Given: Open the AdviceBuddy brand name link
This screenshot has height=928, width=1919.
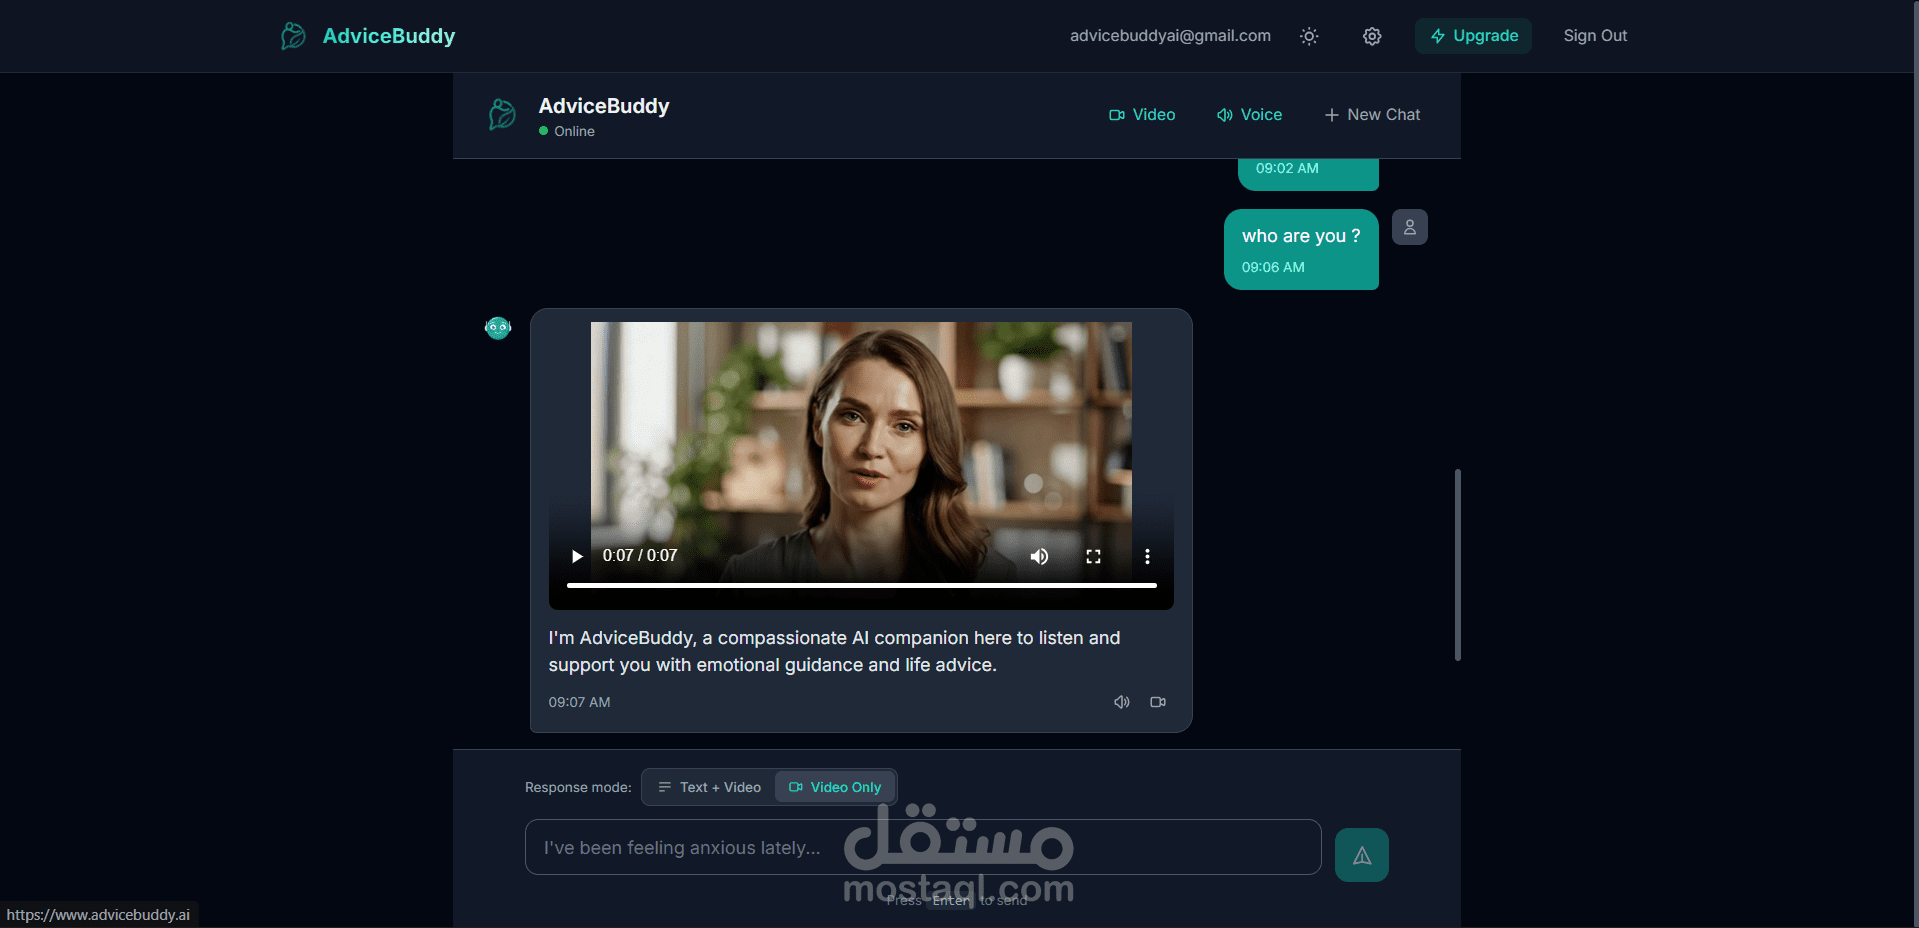Looking at the screenshot, I should [389, 36].
